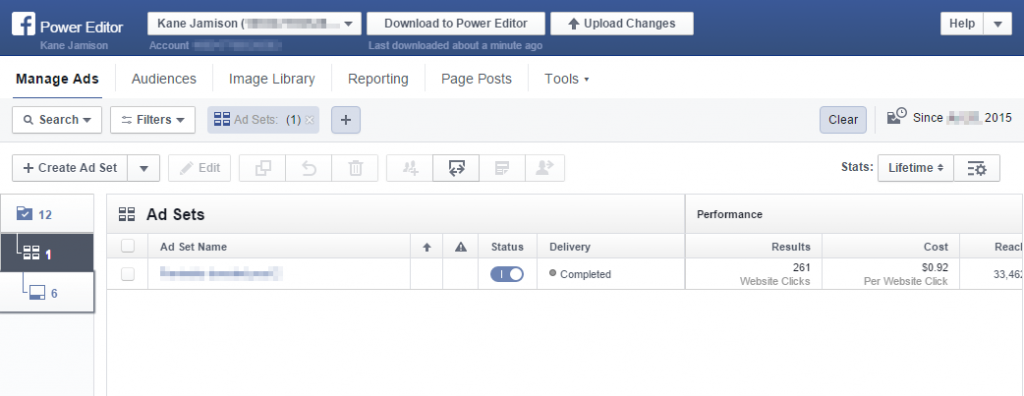1024x396 pixels.
Task: Click the Results column header
Action: (x=790, y=247)
